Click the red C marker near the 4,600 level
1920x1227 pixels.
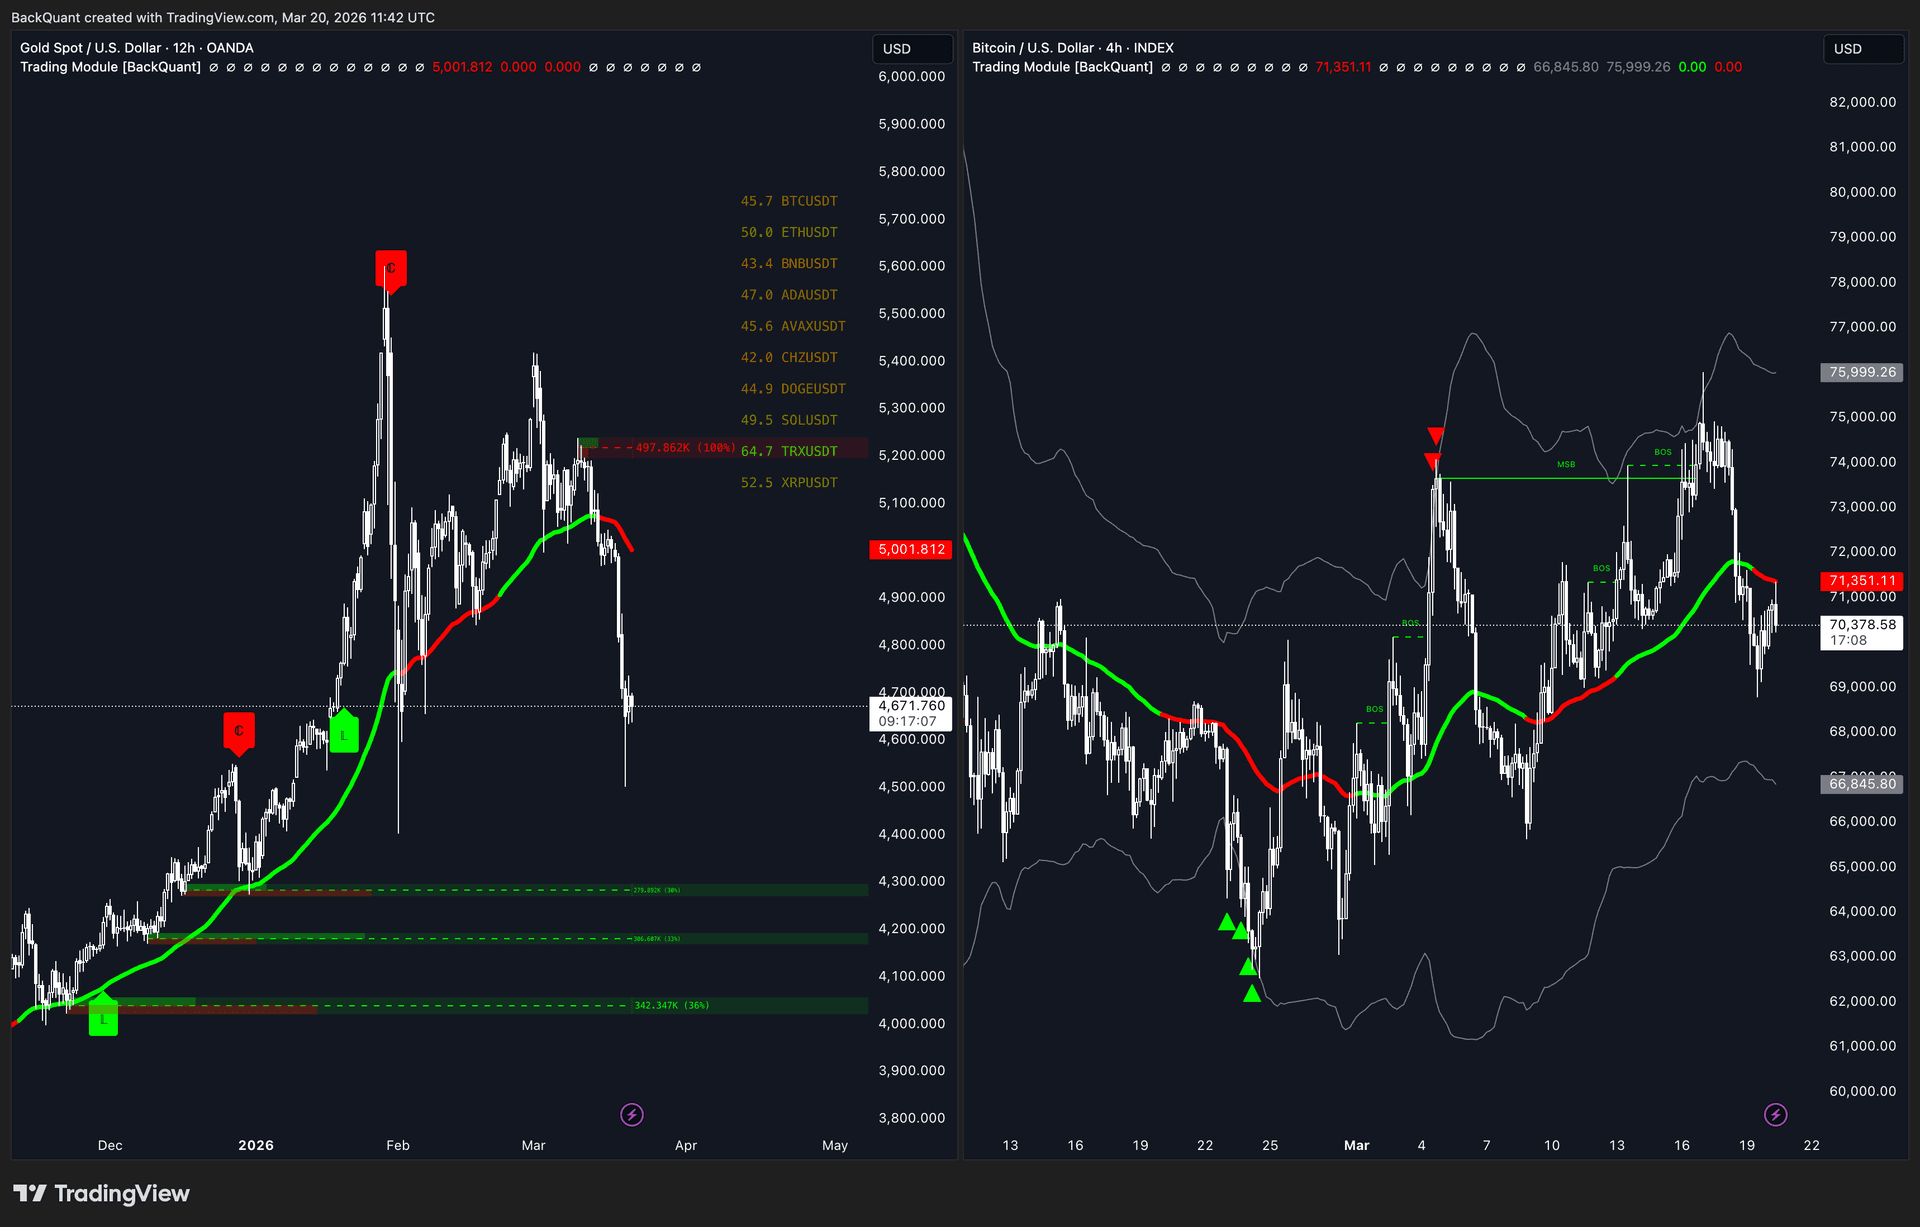(238, 731)
